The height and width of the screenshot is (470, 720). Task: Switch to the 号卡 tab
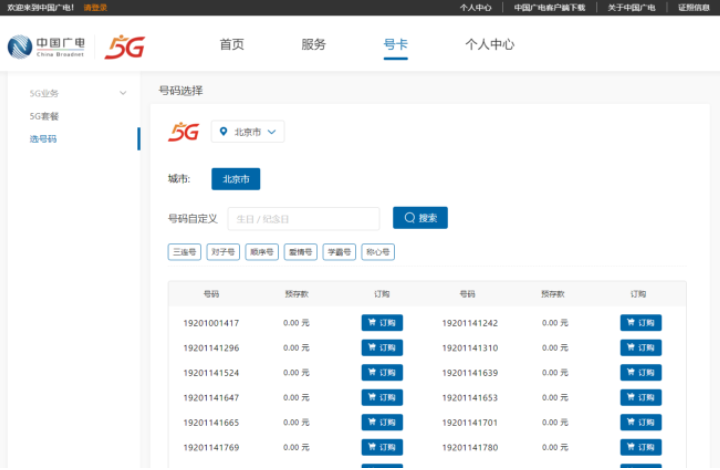click(x=395, y=45)
